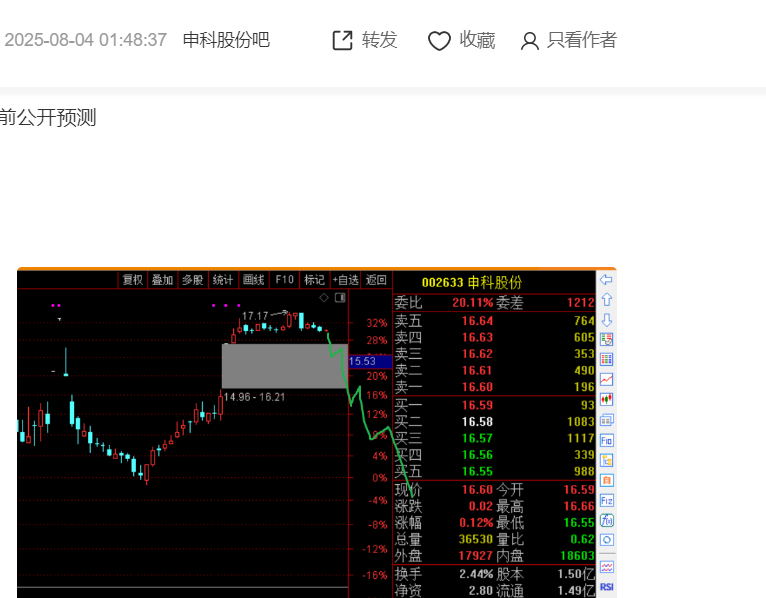The image size is (766, 598).
Task: Click the F10 icon in sidebar
Action: click(606, 440)
